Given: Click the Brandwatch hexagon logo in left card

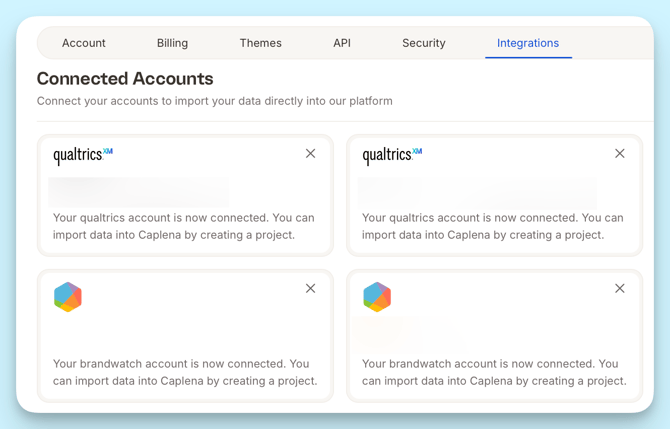Looking at the screenshot, I should [68, 297].
